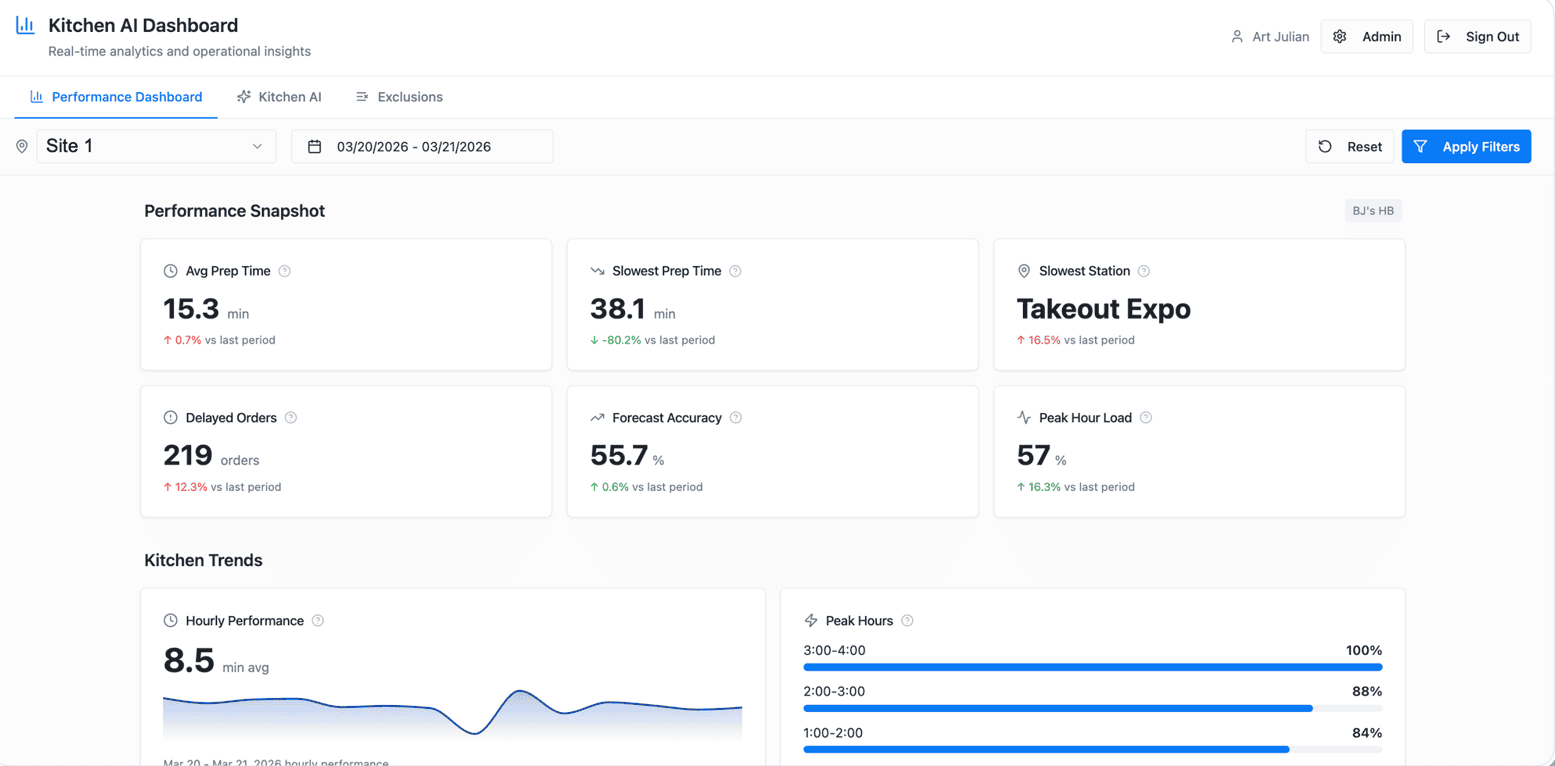Click the user profile icon beside Art Julian
Screen dimensions: 1555x766
[1237, 37]
